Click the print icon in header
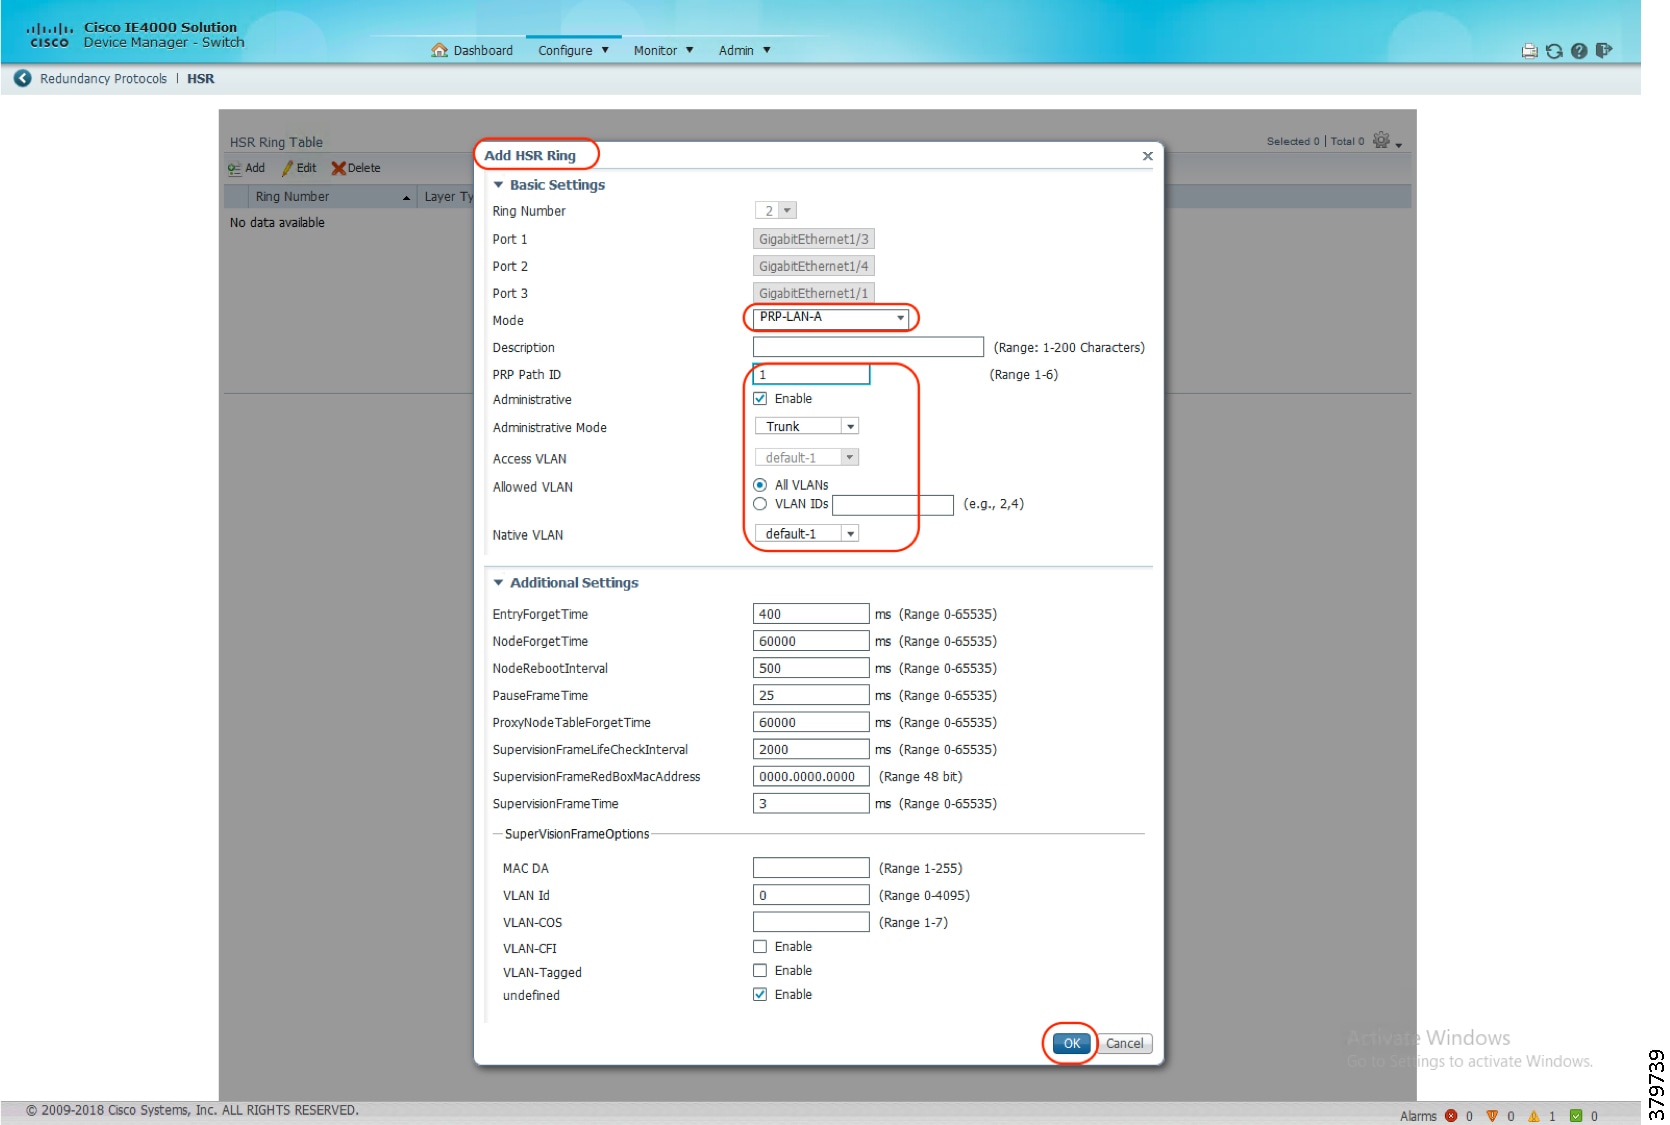Image resolution: width=1670 pixels, height=1125 pixels. point(1529,51)
